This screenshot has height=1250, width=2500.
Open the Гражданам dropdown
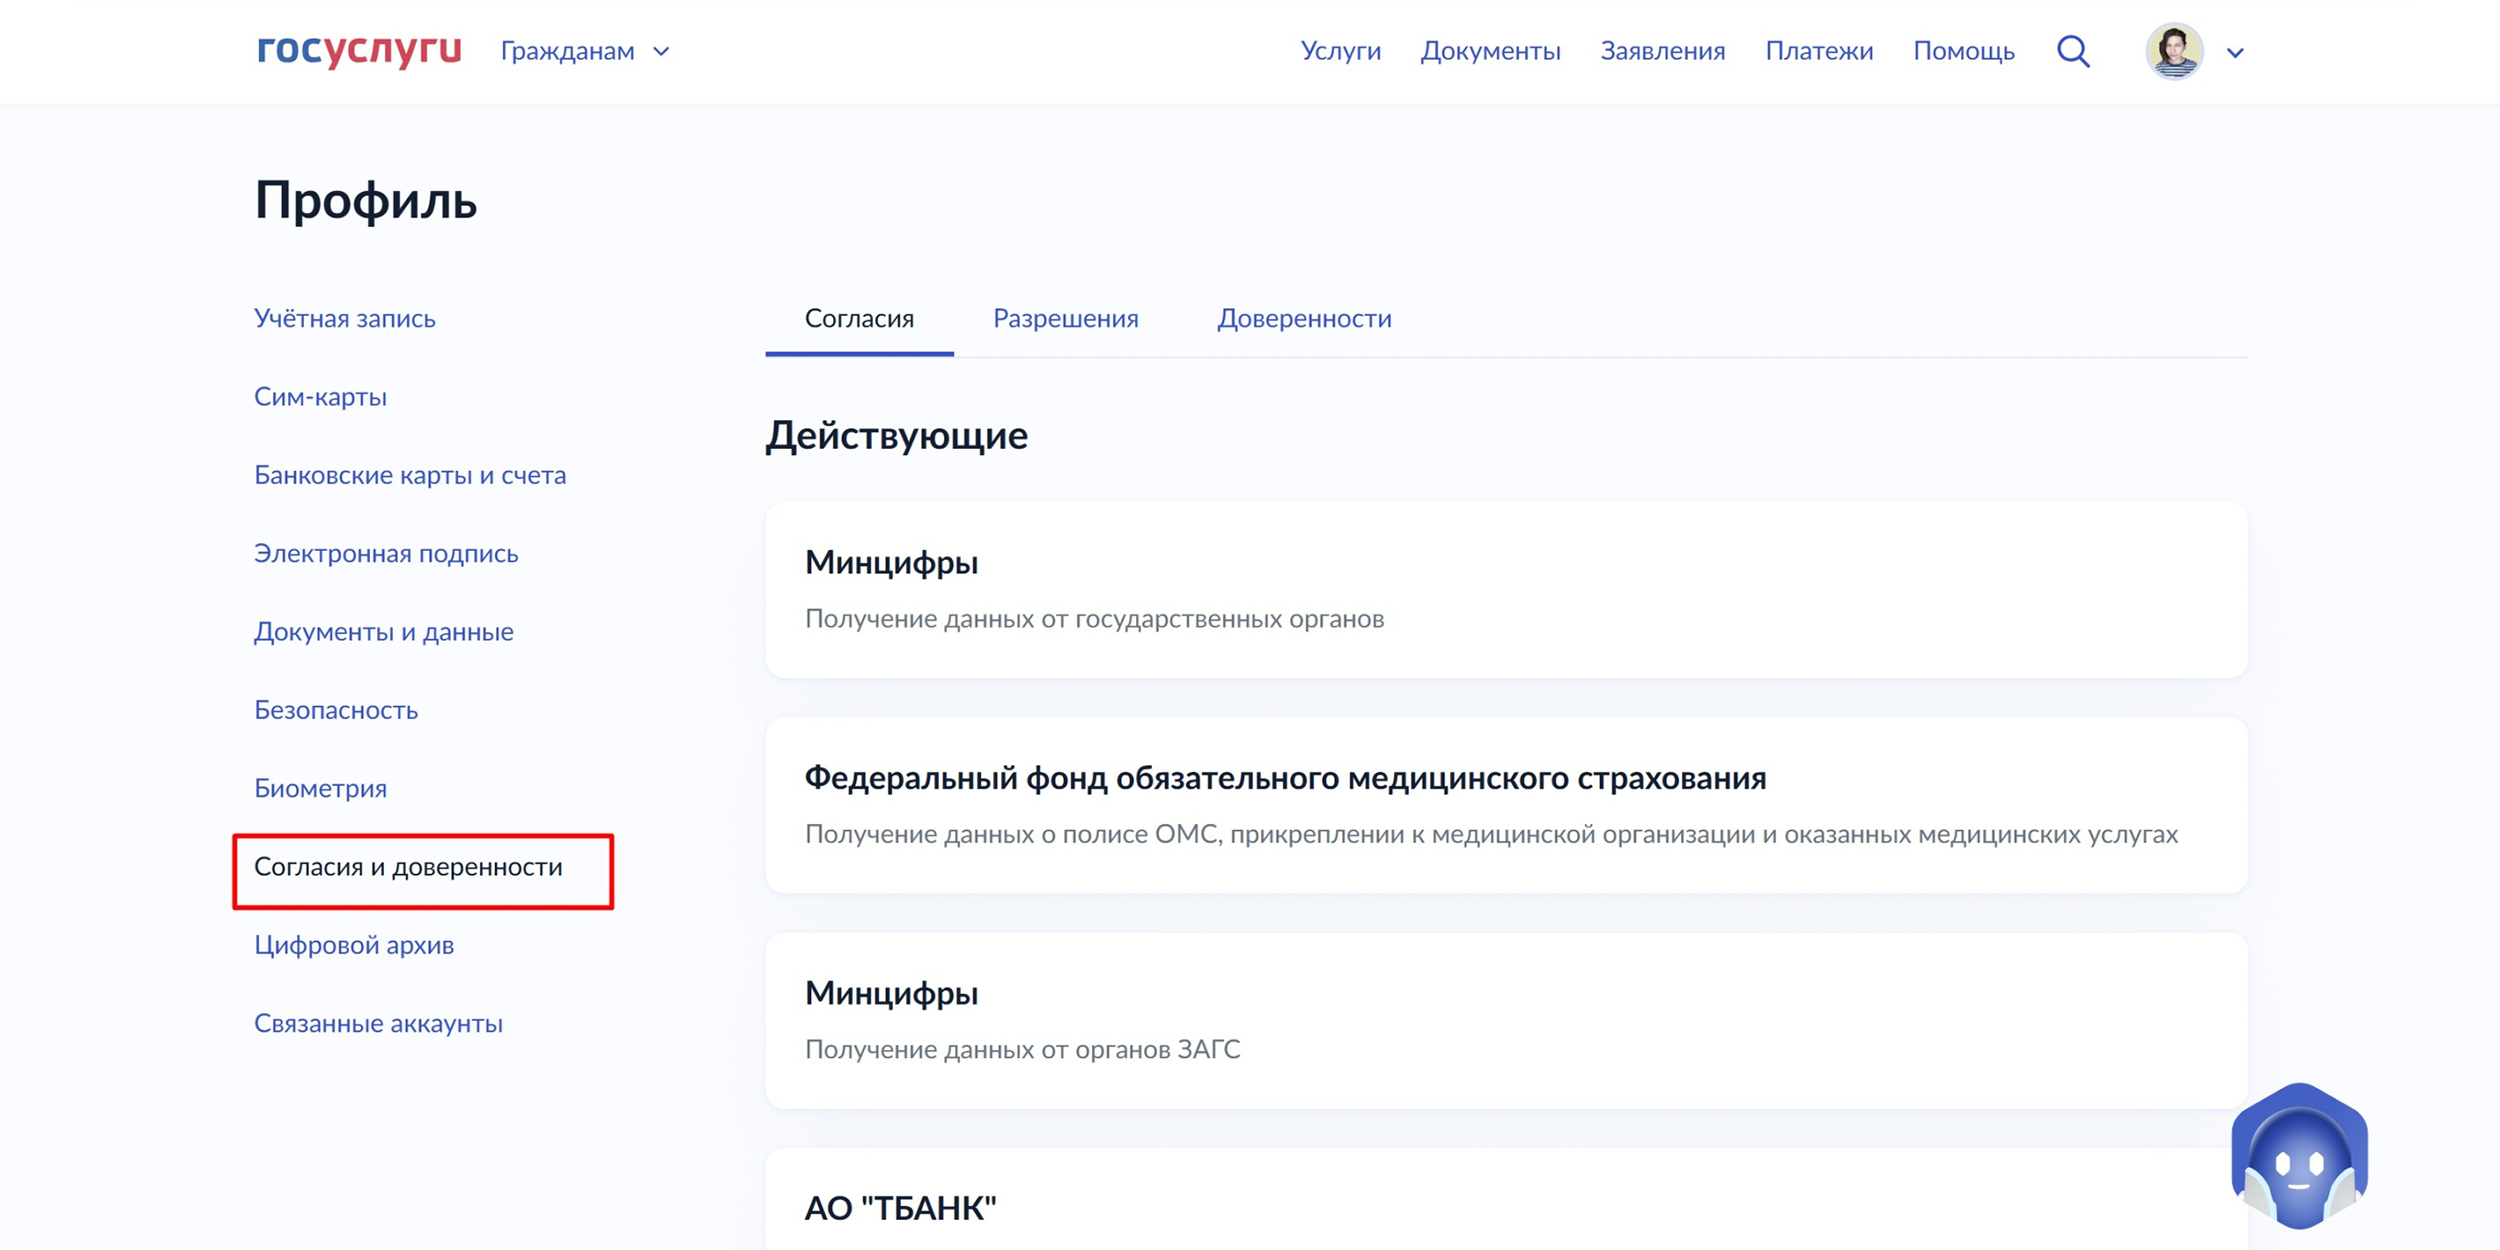(585, 51)
